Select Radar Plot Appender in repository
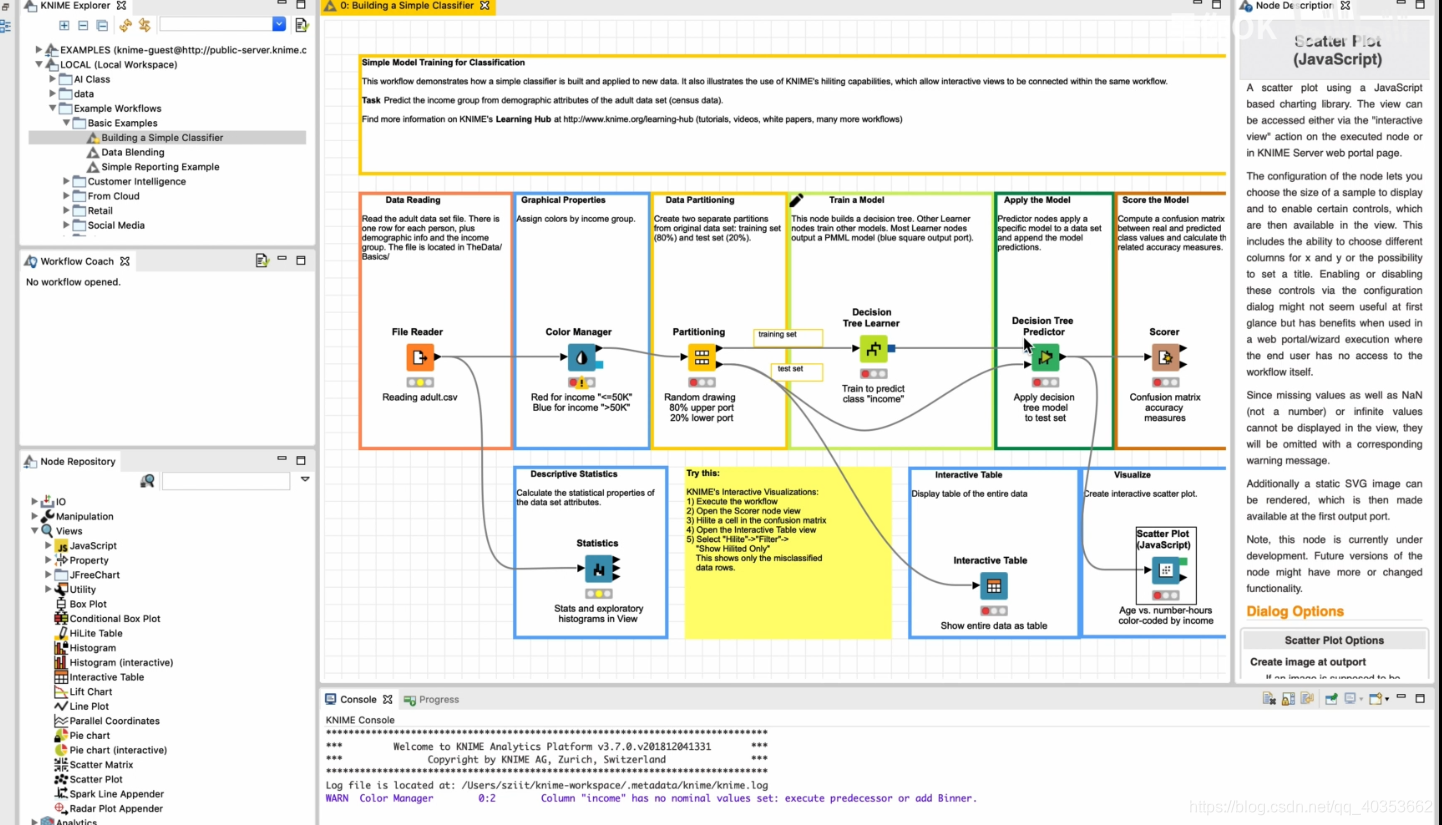Screen dimensions: 1442x825 (116, 808)
